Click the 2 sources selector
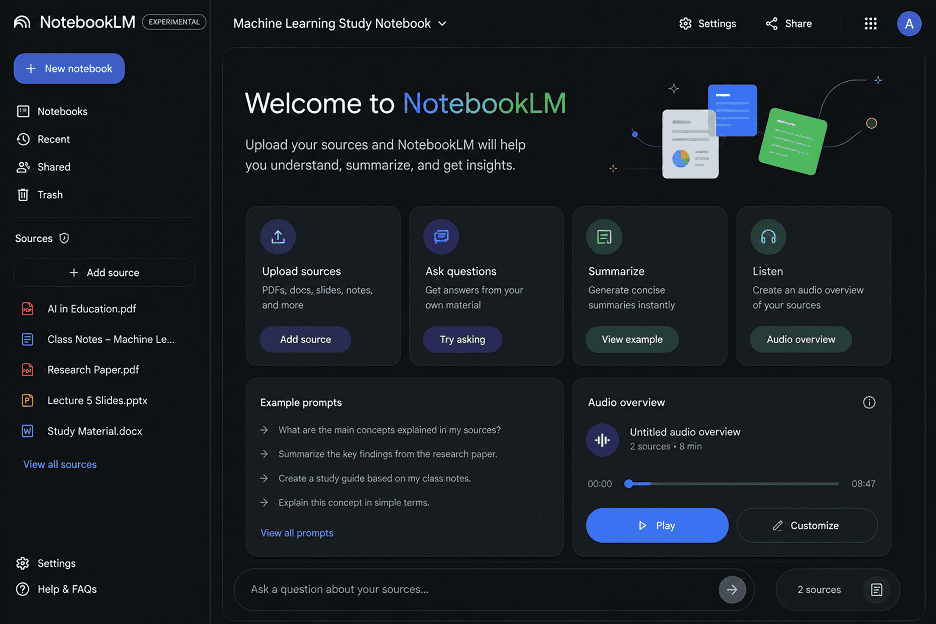Image resolution: width=936 pixels, height=624 pixels. click(838, 589)
